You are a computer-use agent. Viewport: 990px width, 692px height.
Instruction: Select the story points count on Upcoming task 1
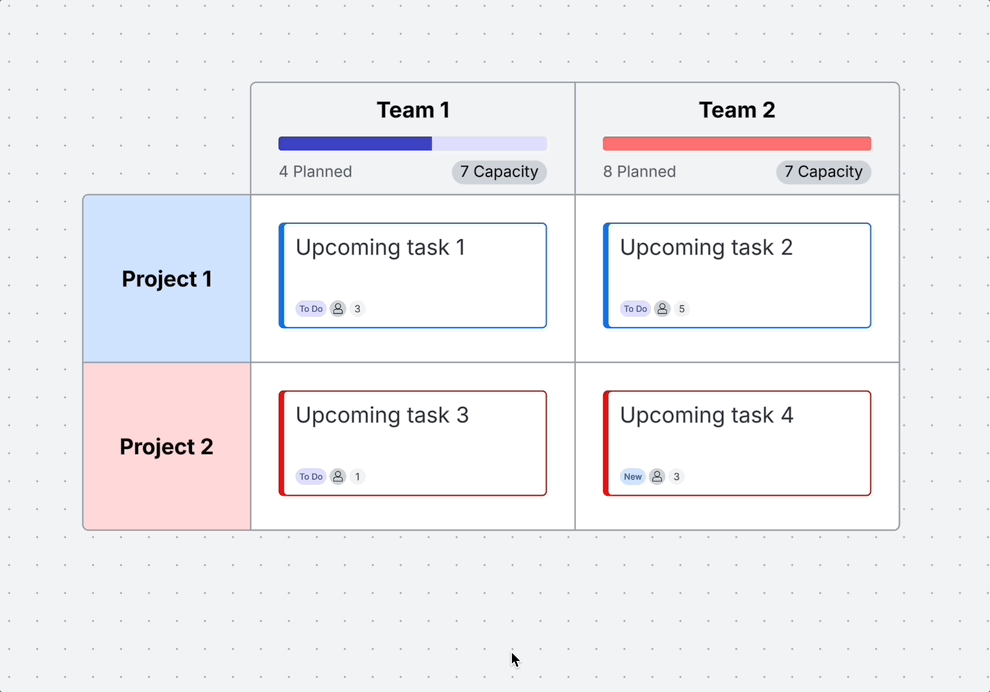click(x=357, y=309)
